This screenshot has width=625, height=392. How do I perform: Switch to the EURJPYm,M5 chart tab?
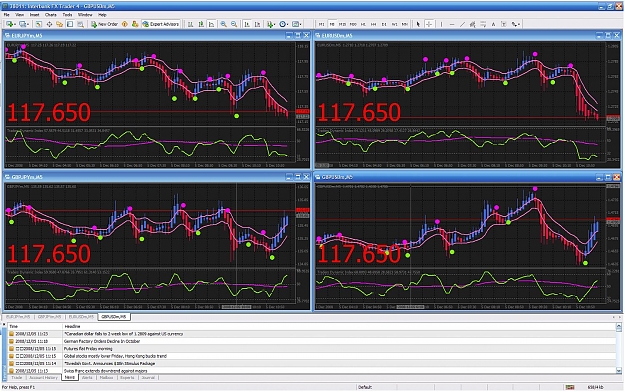coord(18,317)
